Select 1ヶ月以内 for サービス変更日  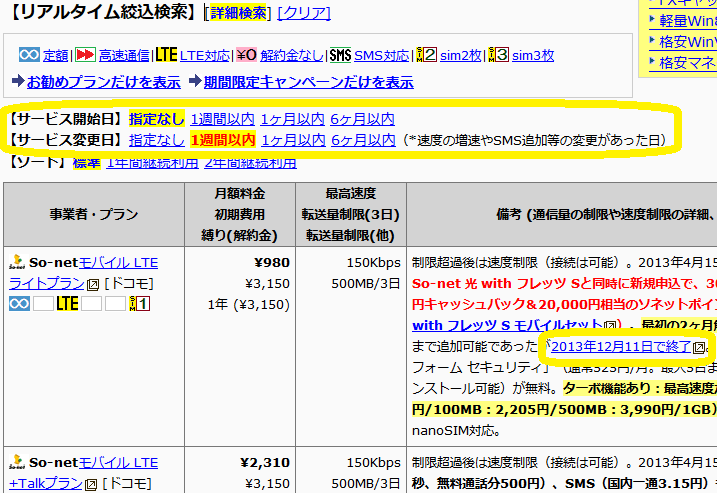(x=294, y=140)
